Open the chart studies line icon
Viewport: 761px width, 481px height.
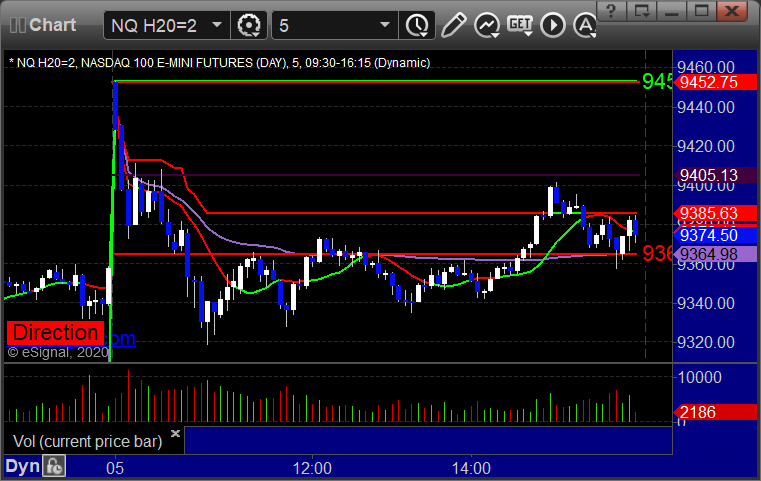click(487, 25)
